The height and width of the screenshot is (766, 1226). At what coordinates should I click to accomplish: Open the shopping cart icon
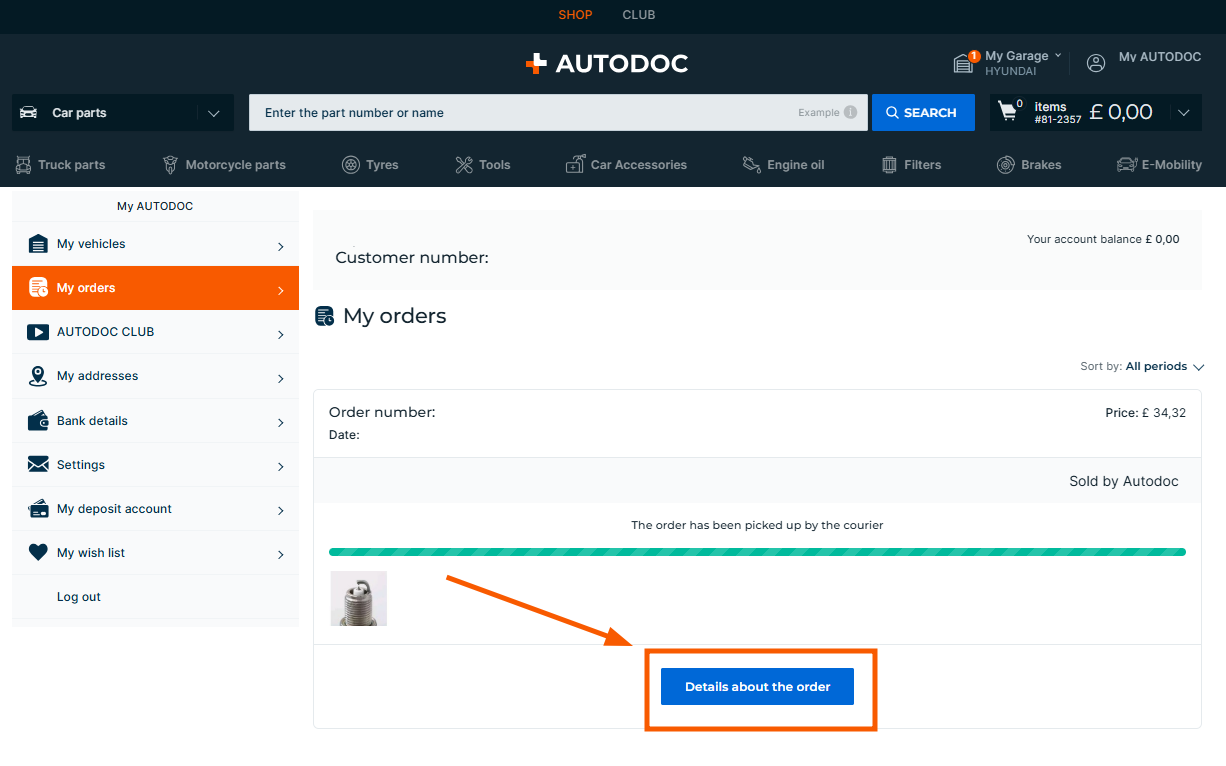1008,112
